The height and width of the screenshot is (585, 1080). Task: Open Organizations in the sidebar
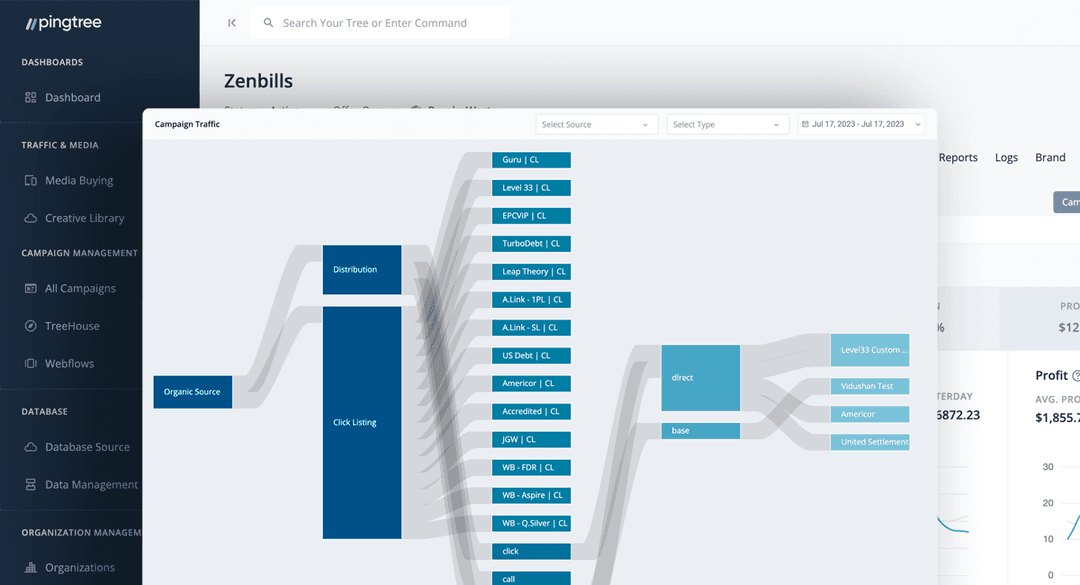pos(79,568)
